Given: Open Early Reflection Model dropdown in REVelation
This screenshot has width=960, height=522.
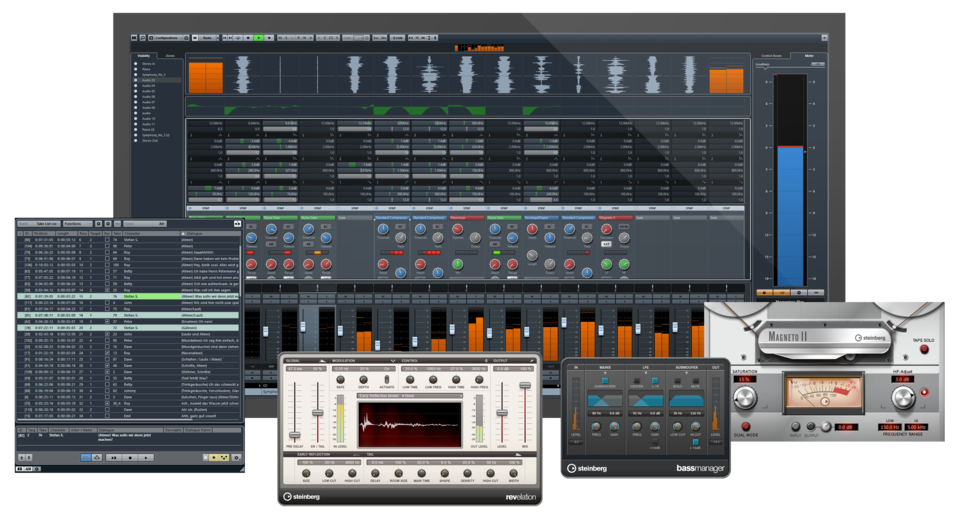Looking at the screenshot, I should pyautogui.click(x=410, y=396).
